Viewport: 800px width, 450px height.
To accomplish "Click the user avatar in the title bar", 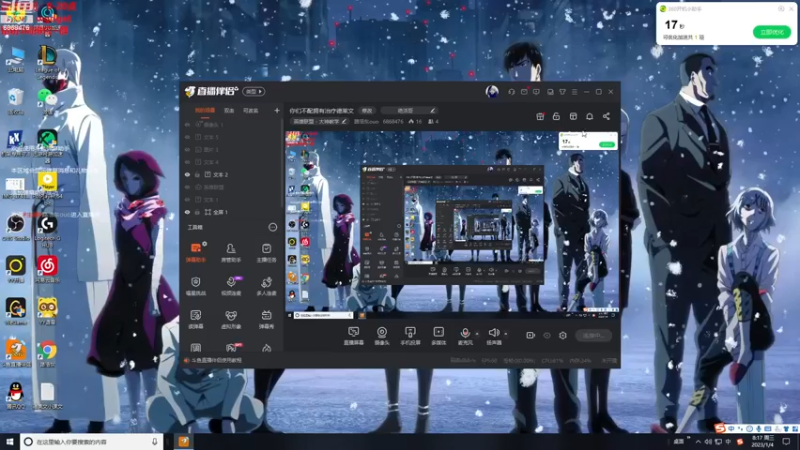I will (x=492, y=92).
